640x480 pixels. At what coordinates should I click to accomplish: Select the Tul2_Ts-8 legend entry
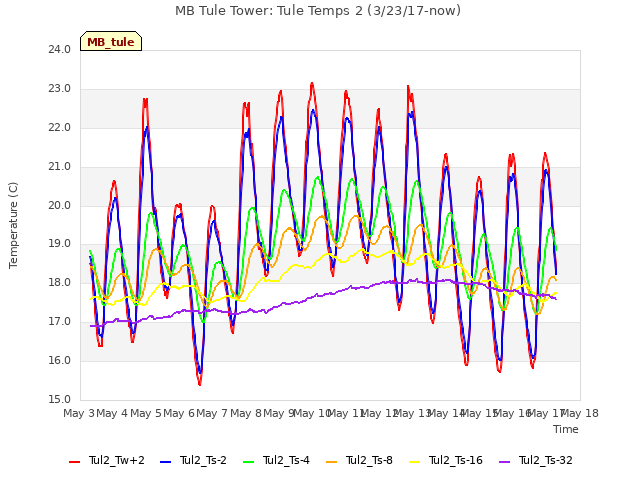(x=359, y=461)
